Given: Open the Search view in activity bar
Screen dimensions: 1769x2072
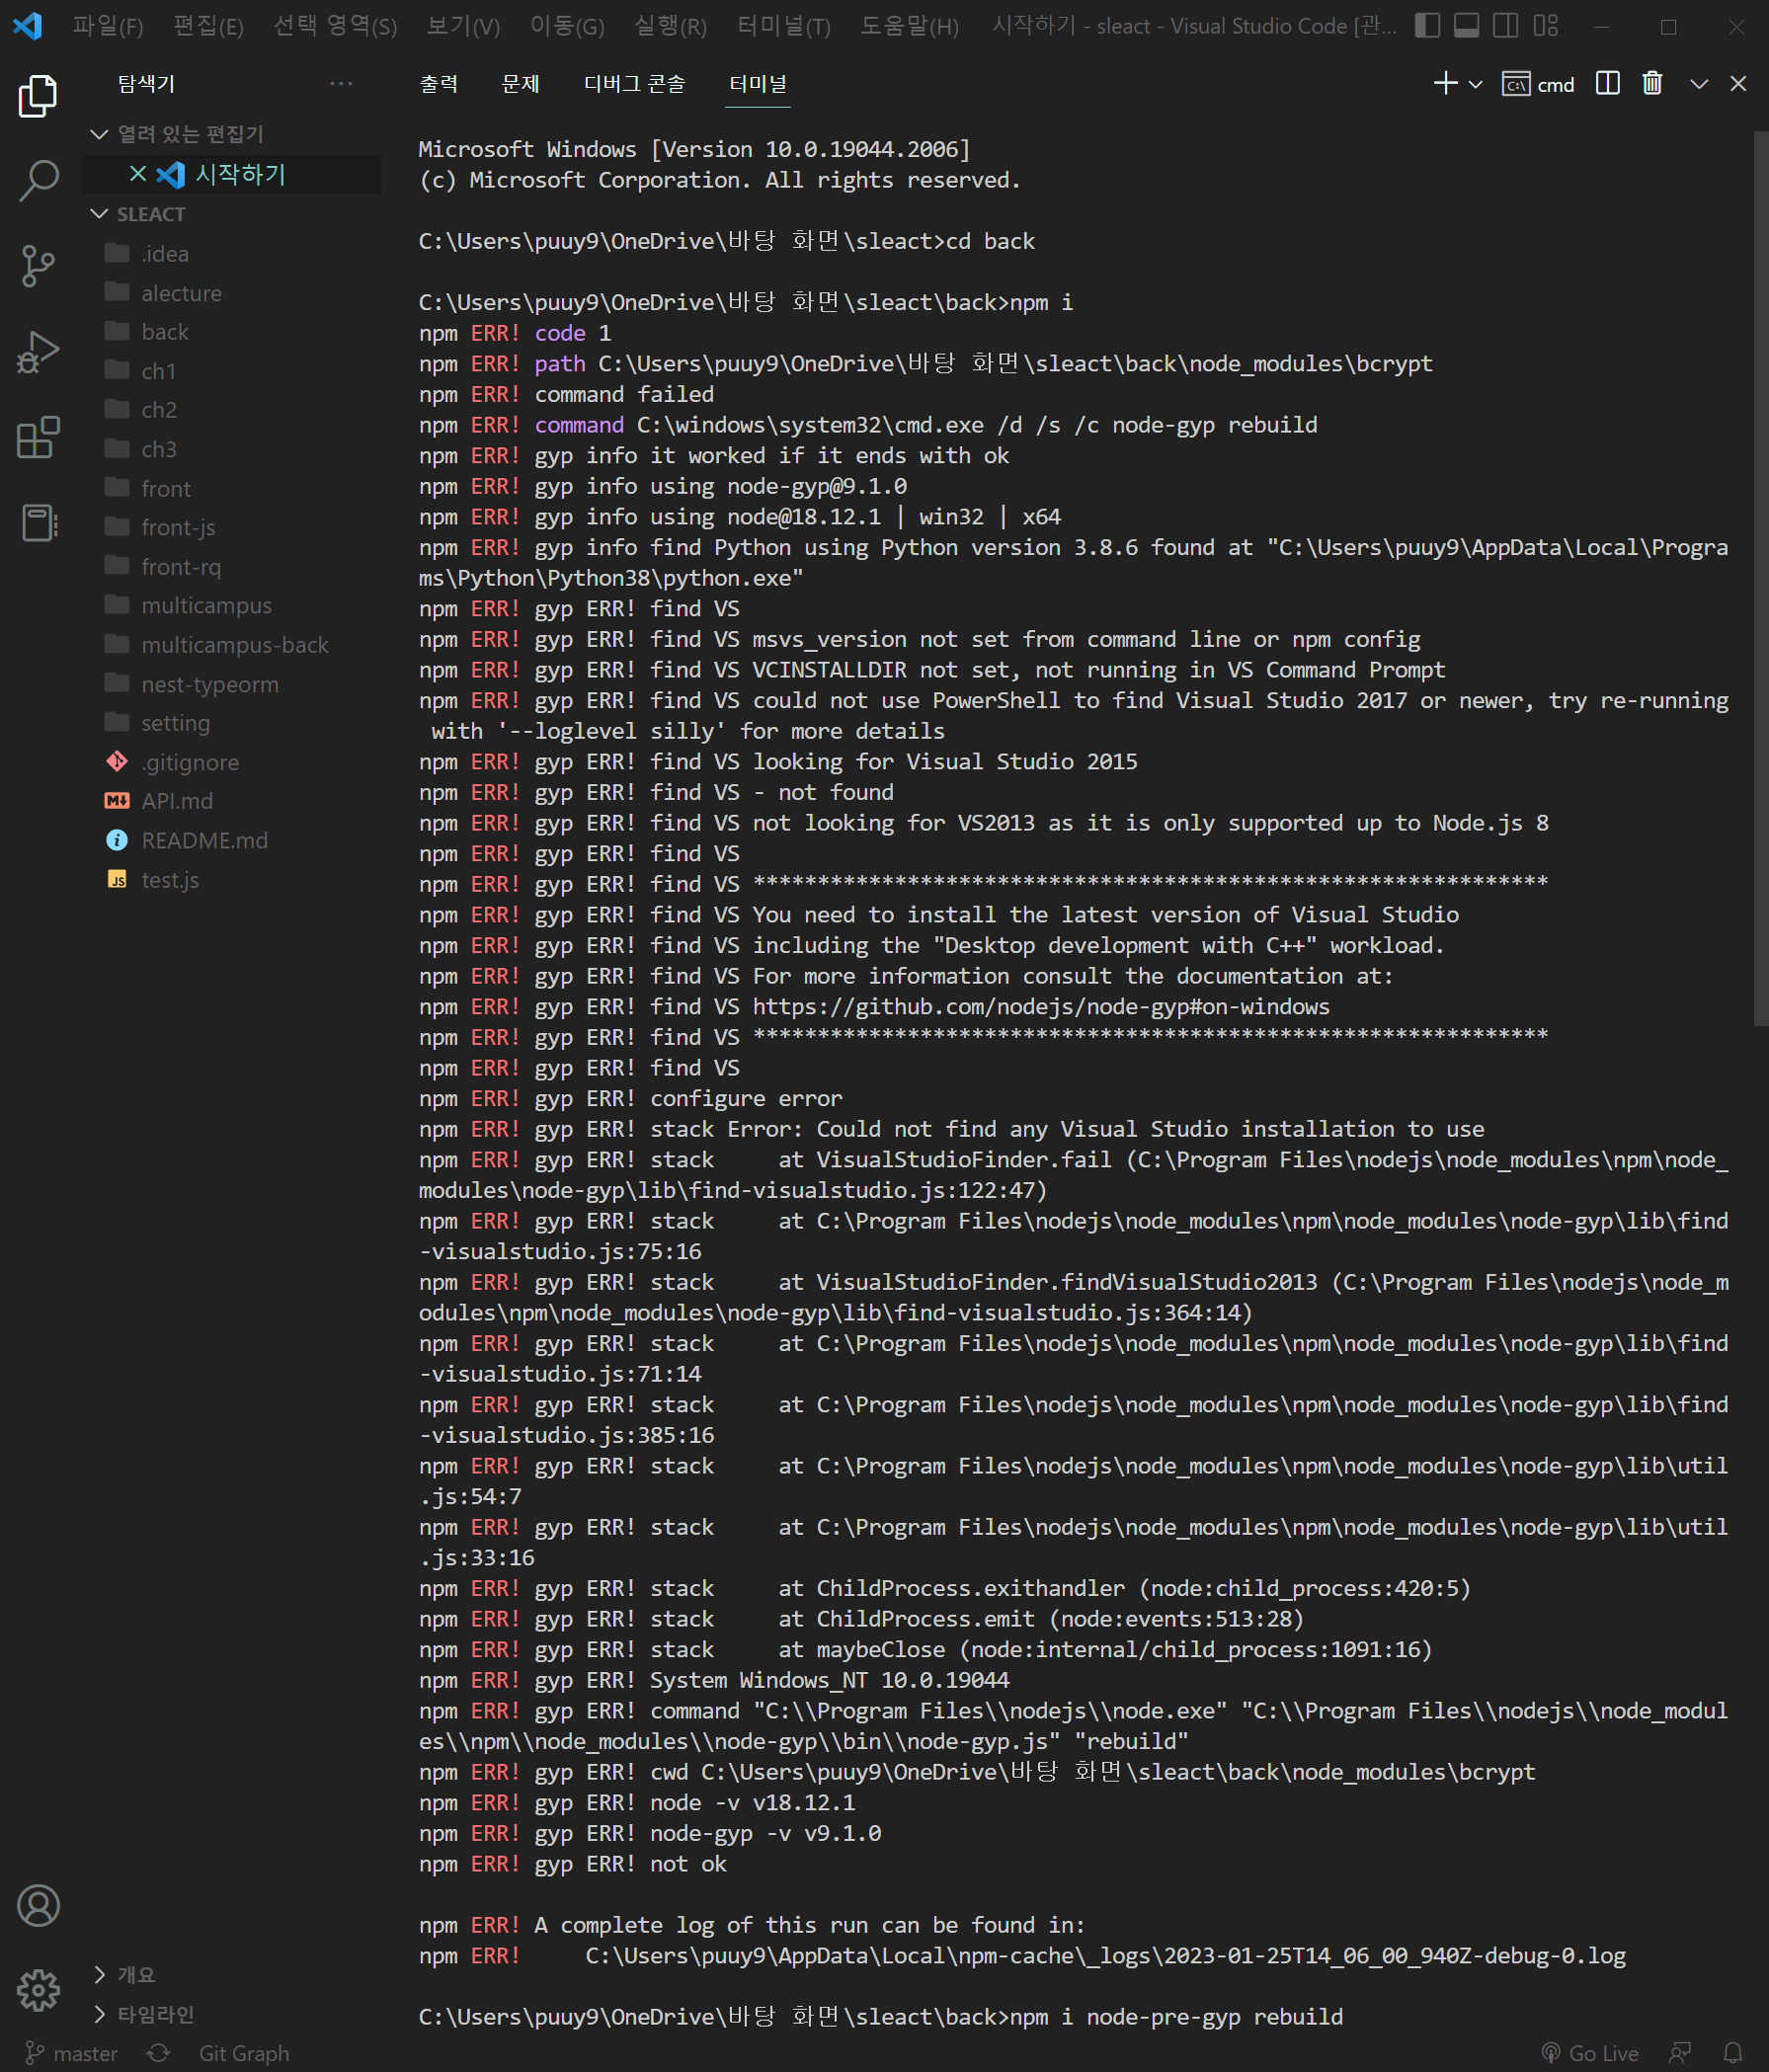Looking at the screenshot, I should 38,181.
